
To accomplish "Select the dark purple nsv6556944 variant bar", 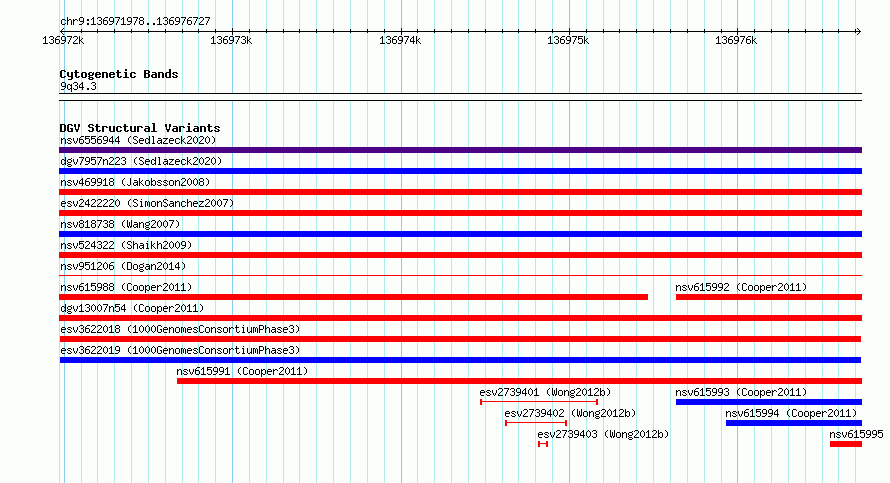I will 460,150.
